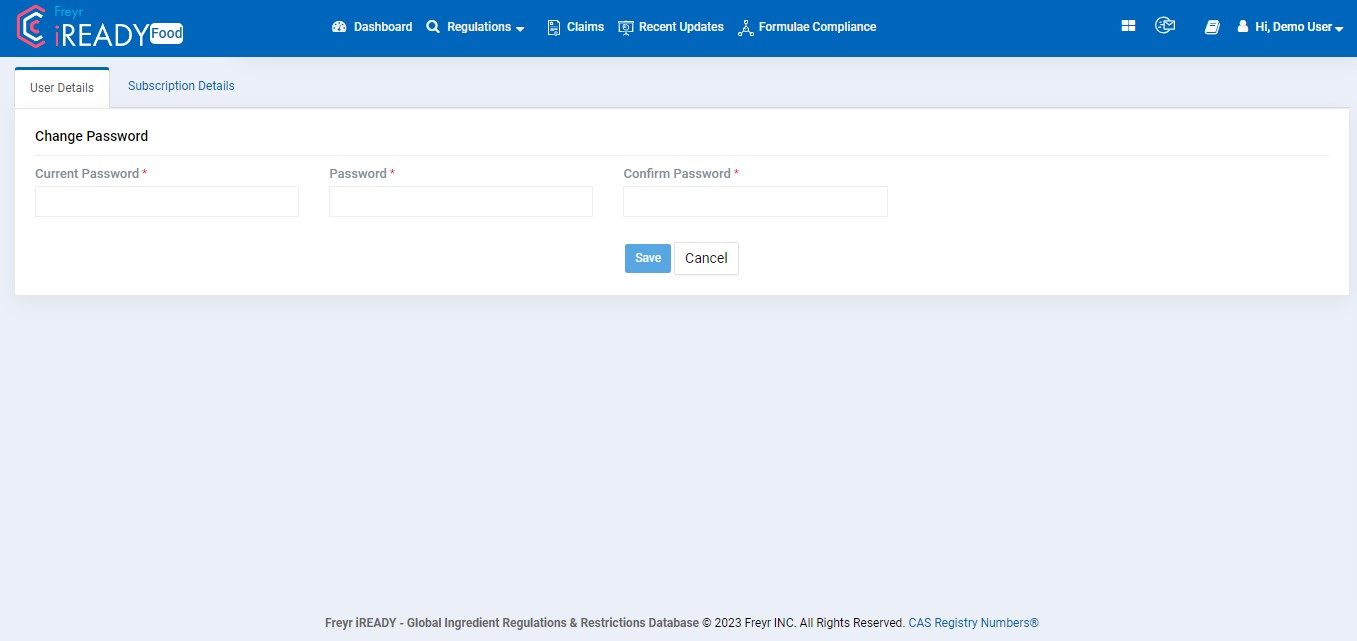Viewport: 1357px width, 641px height.
Task: Click the Claims document icon
Action: point(554,28)
